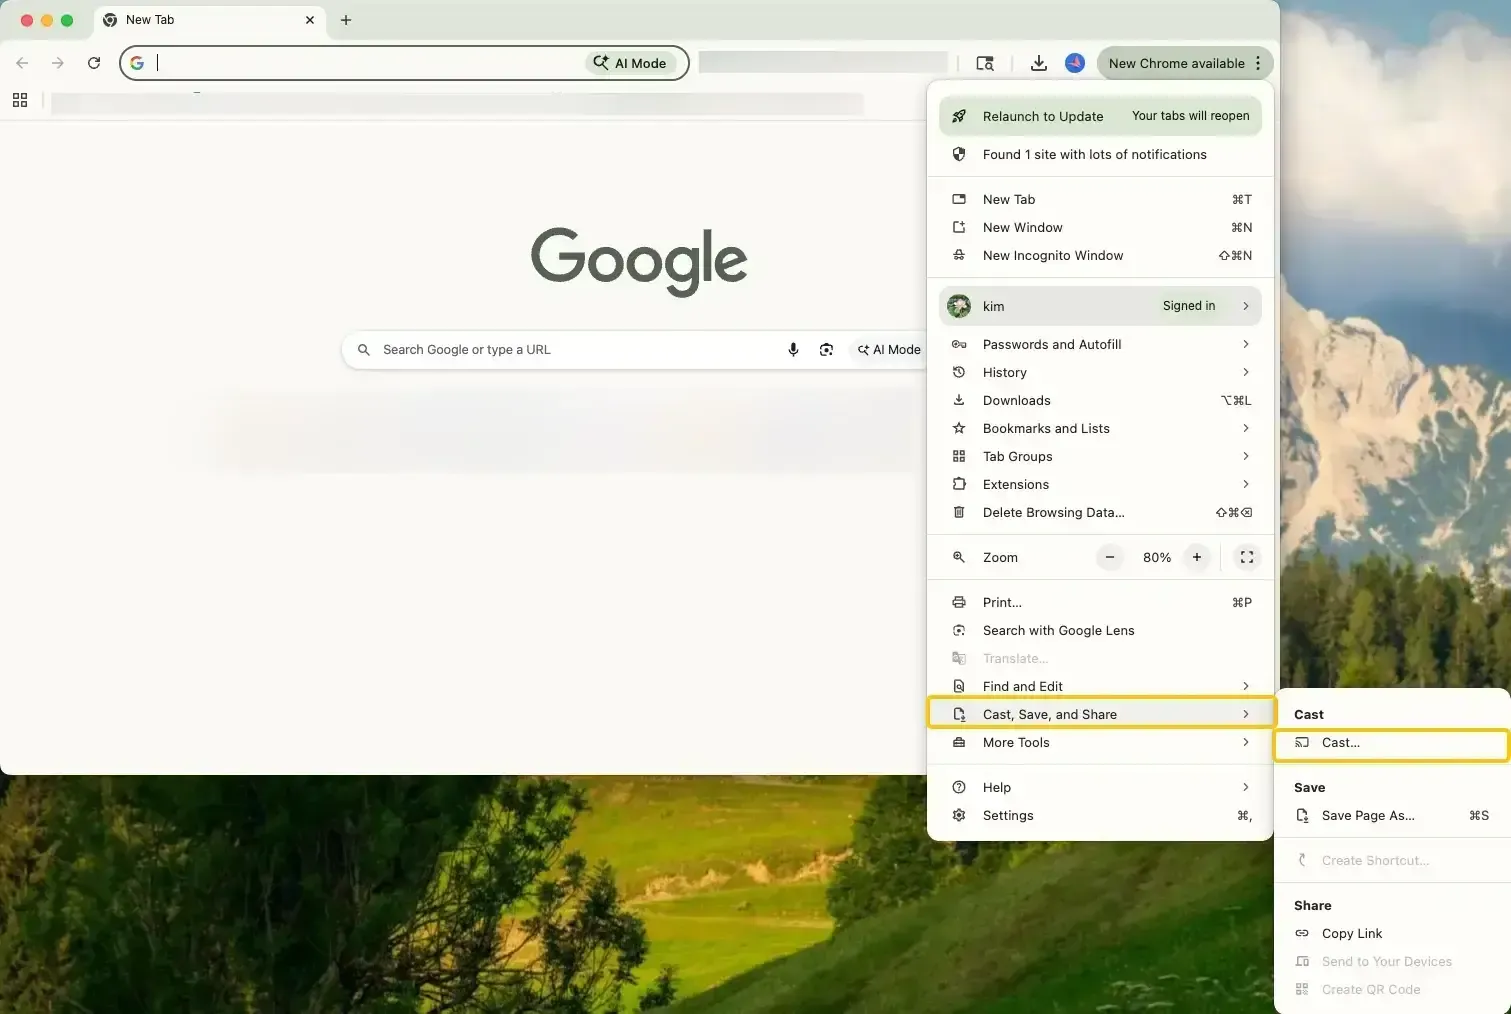1511x1014 pixels.
Task: Select Cast... in the submenu
Action: click(x=1391, y=743)
